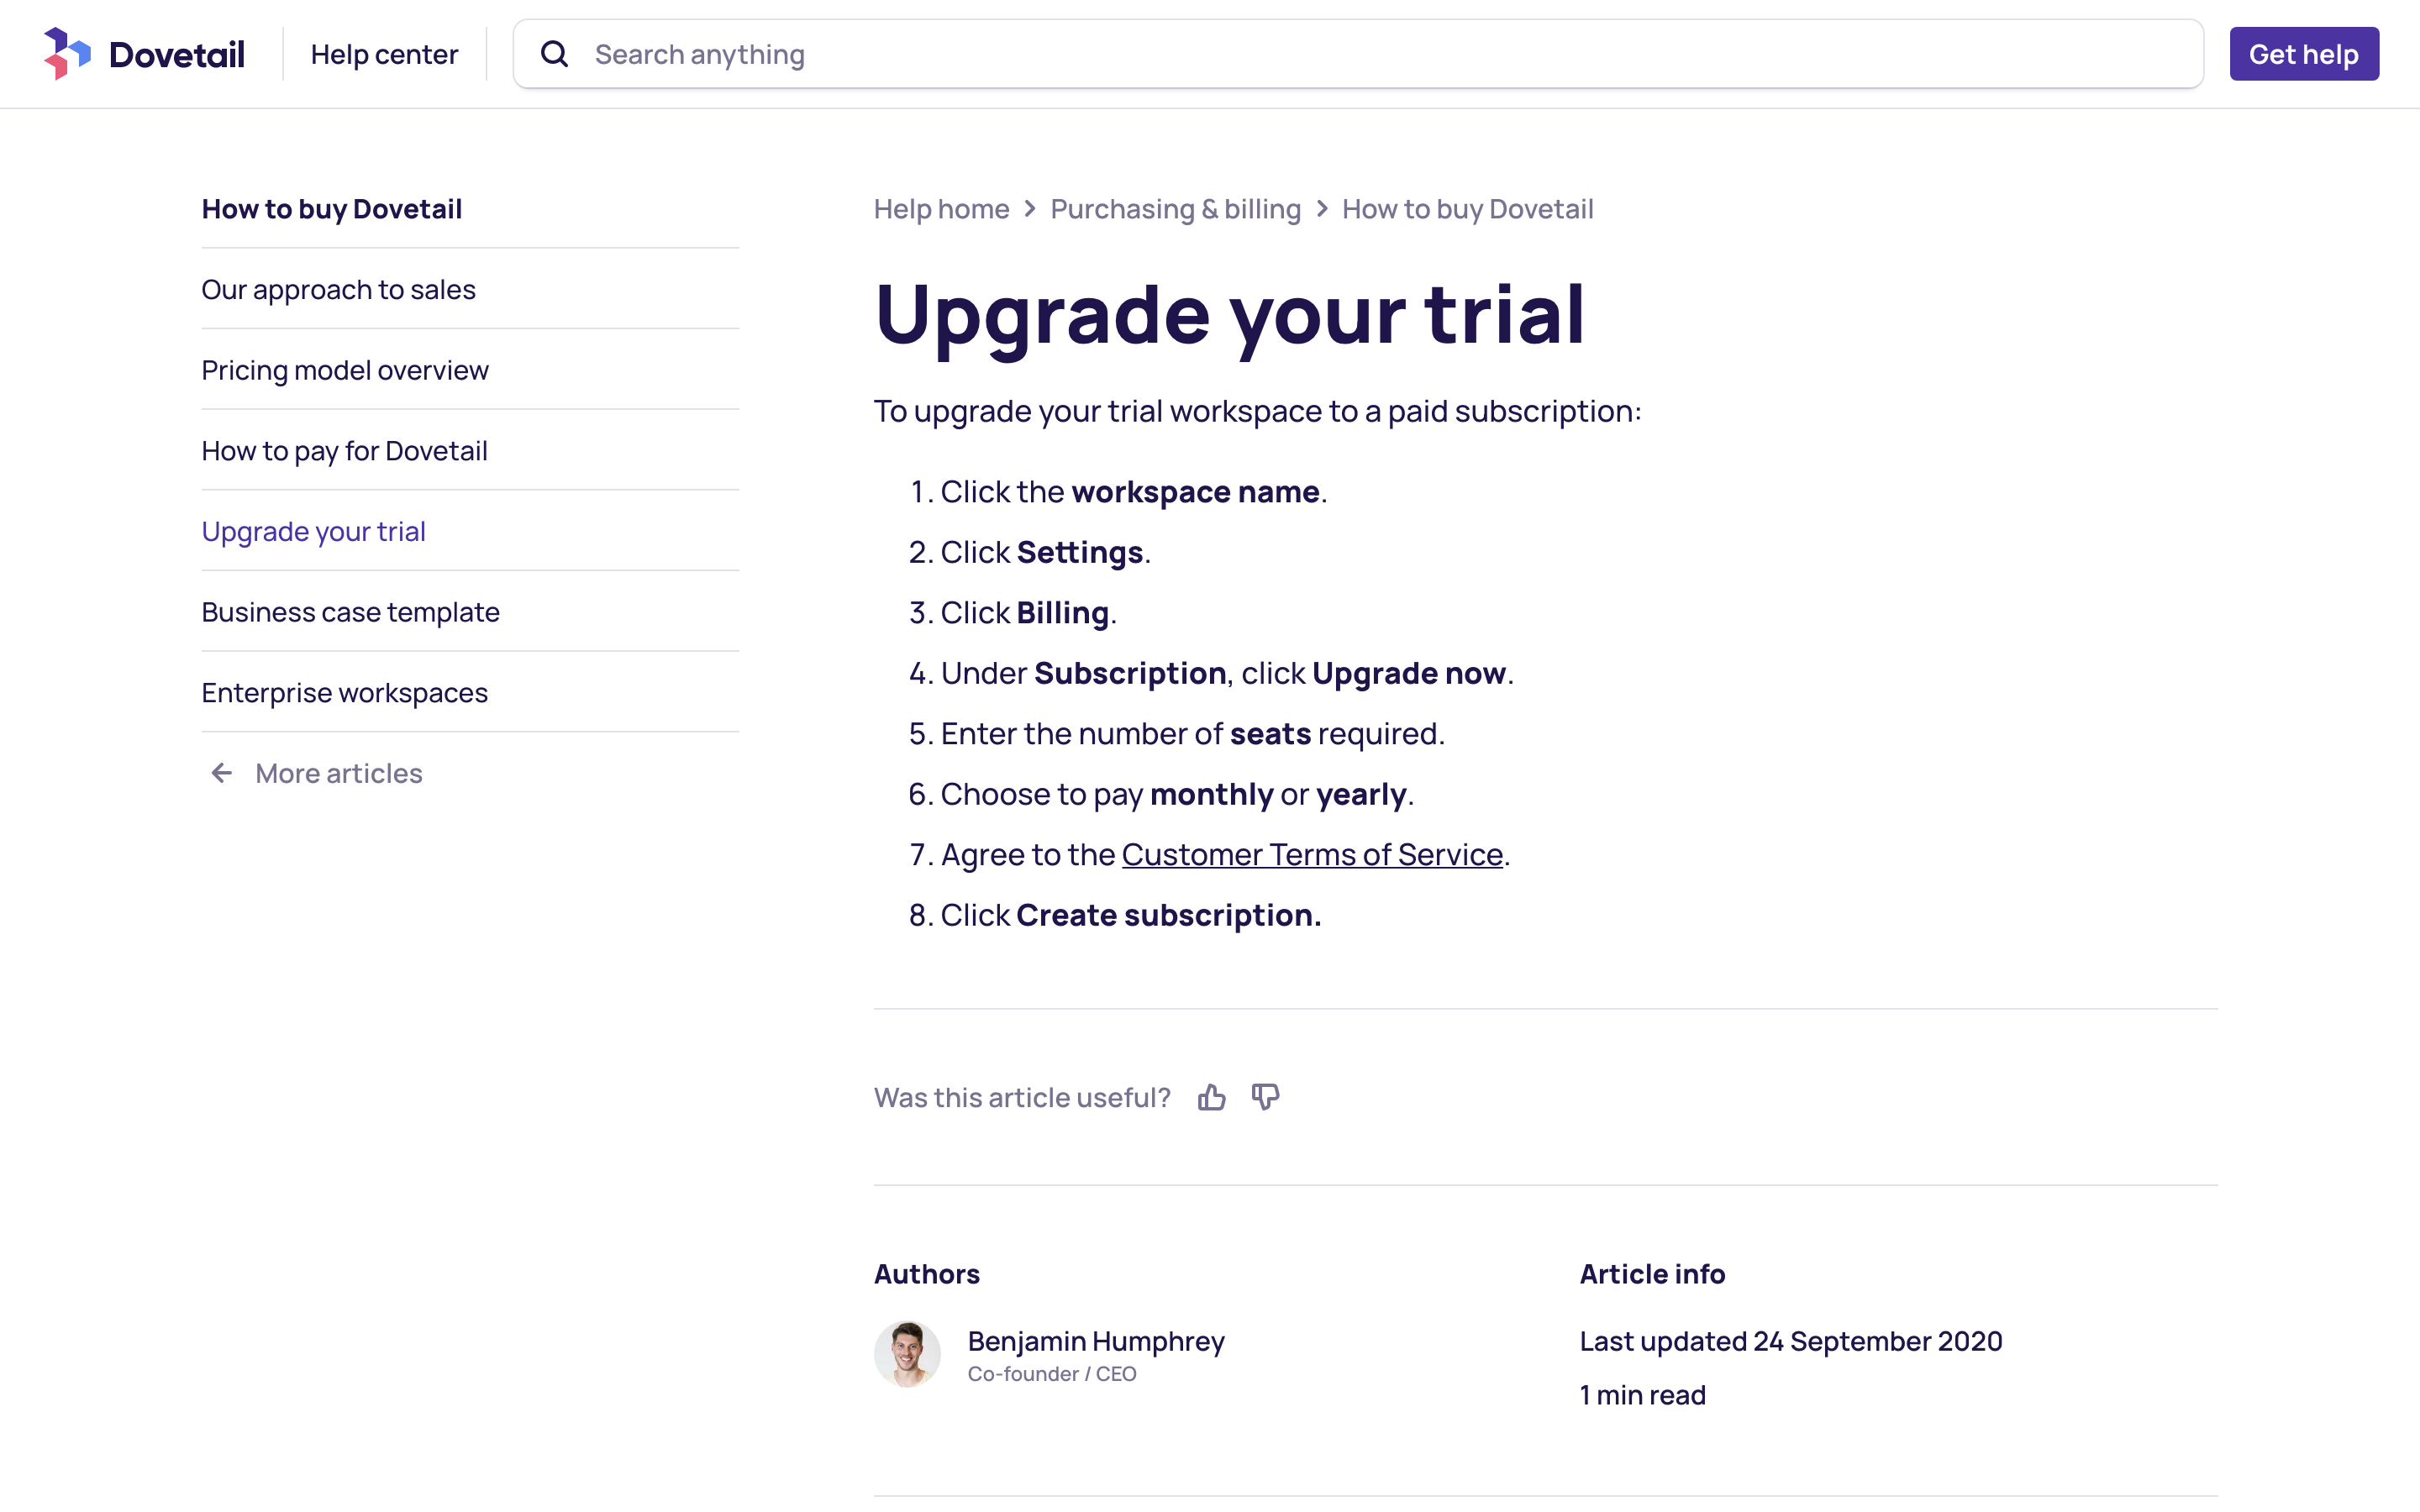The width and height of the screenshot is (2420, 1512).
Task: Click the More articles back arrow
Action: tap(222, 773)
